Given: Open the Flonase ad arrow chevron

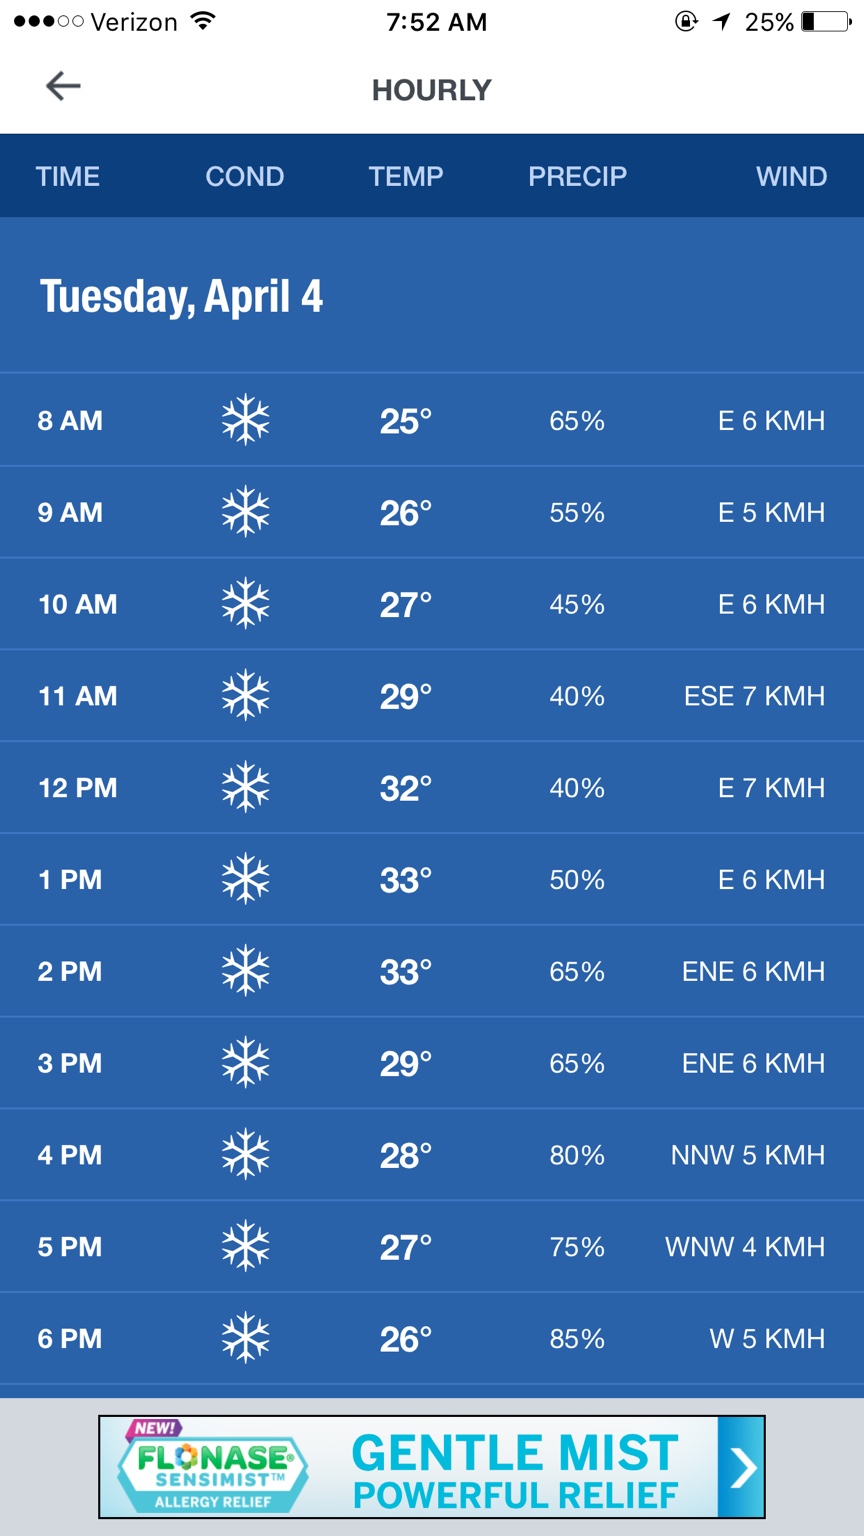Looking at the screenshot, I should tap(741, 1467).
